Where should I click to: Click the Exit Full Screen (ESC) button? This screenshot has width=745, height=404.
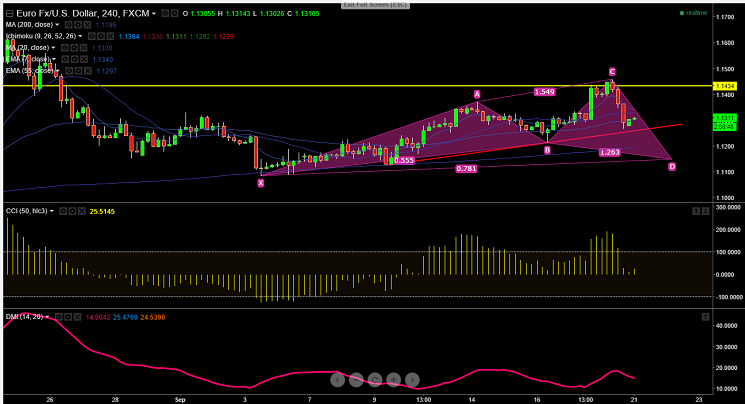[375, 5]
